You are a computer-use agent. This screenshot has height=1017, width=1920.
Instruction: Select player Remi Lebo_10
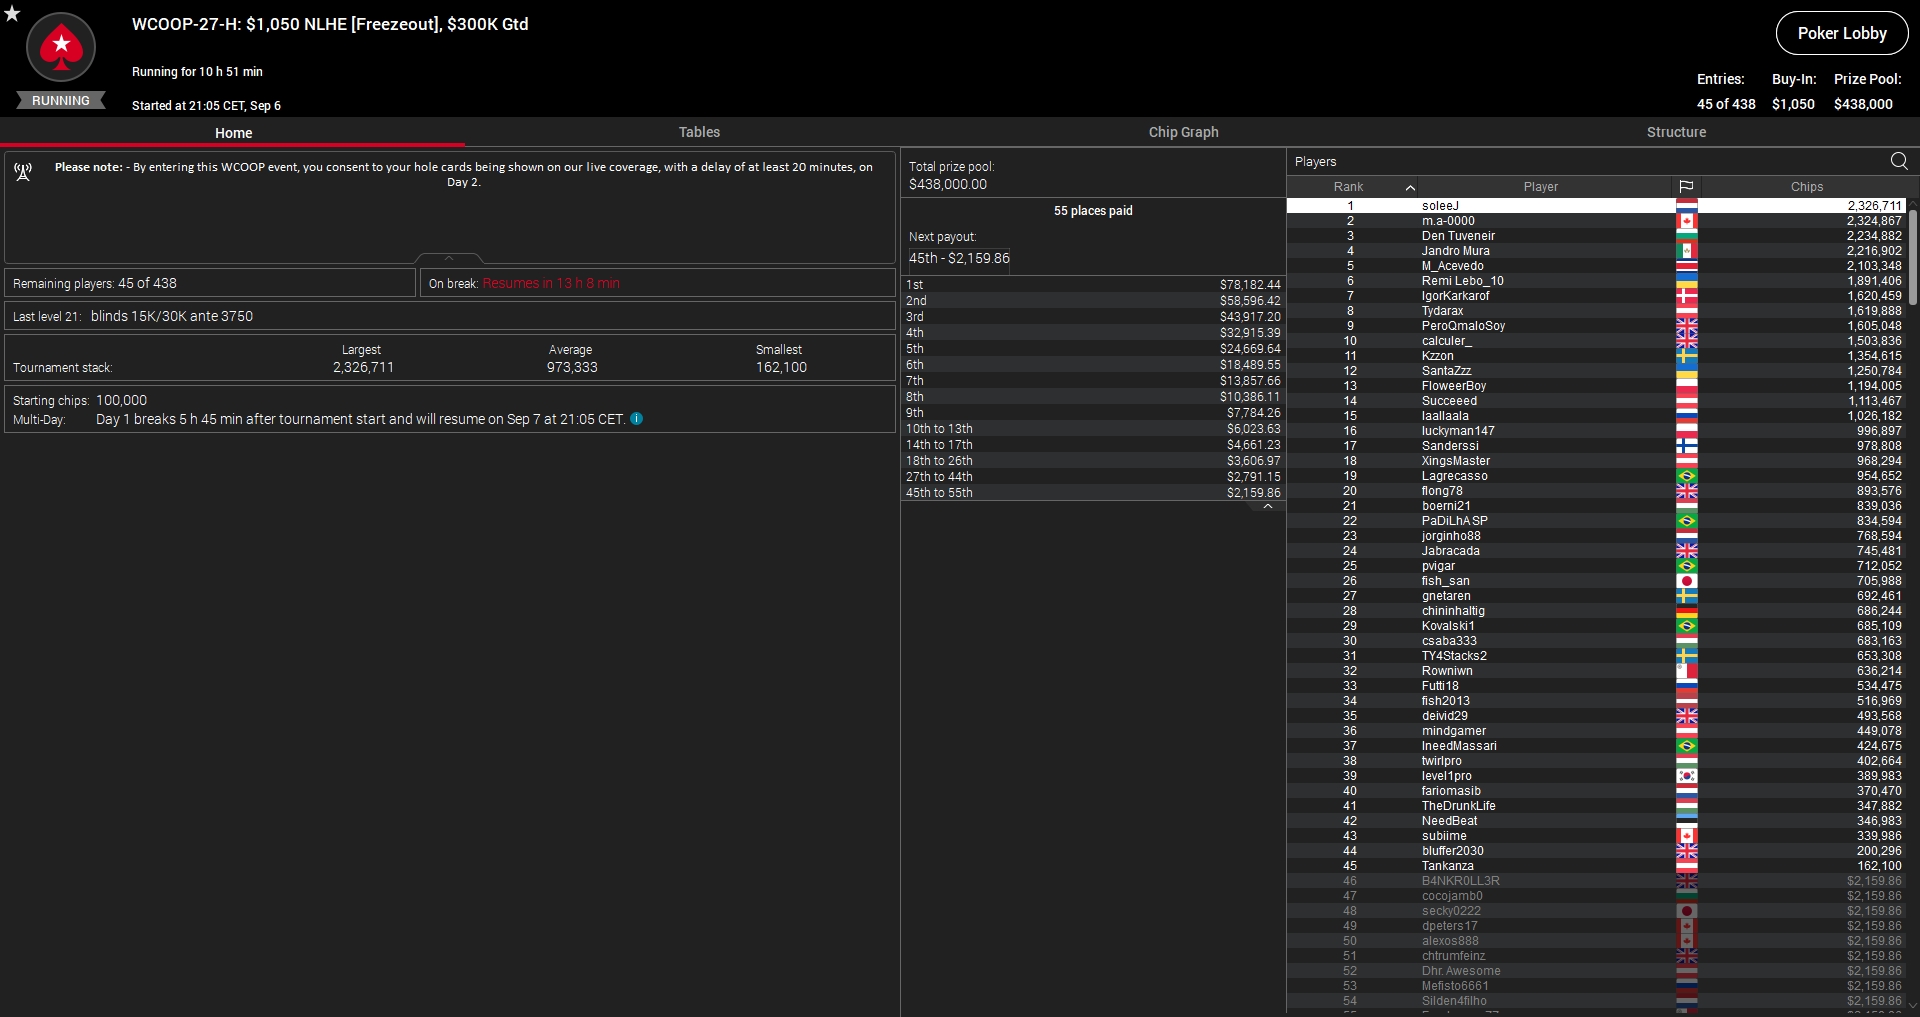pos(1597,281)
